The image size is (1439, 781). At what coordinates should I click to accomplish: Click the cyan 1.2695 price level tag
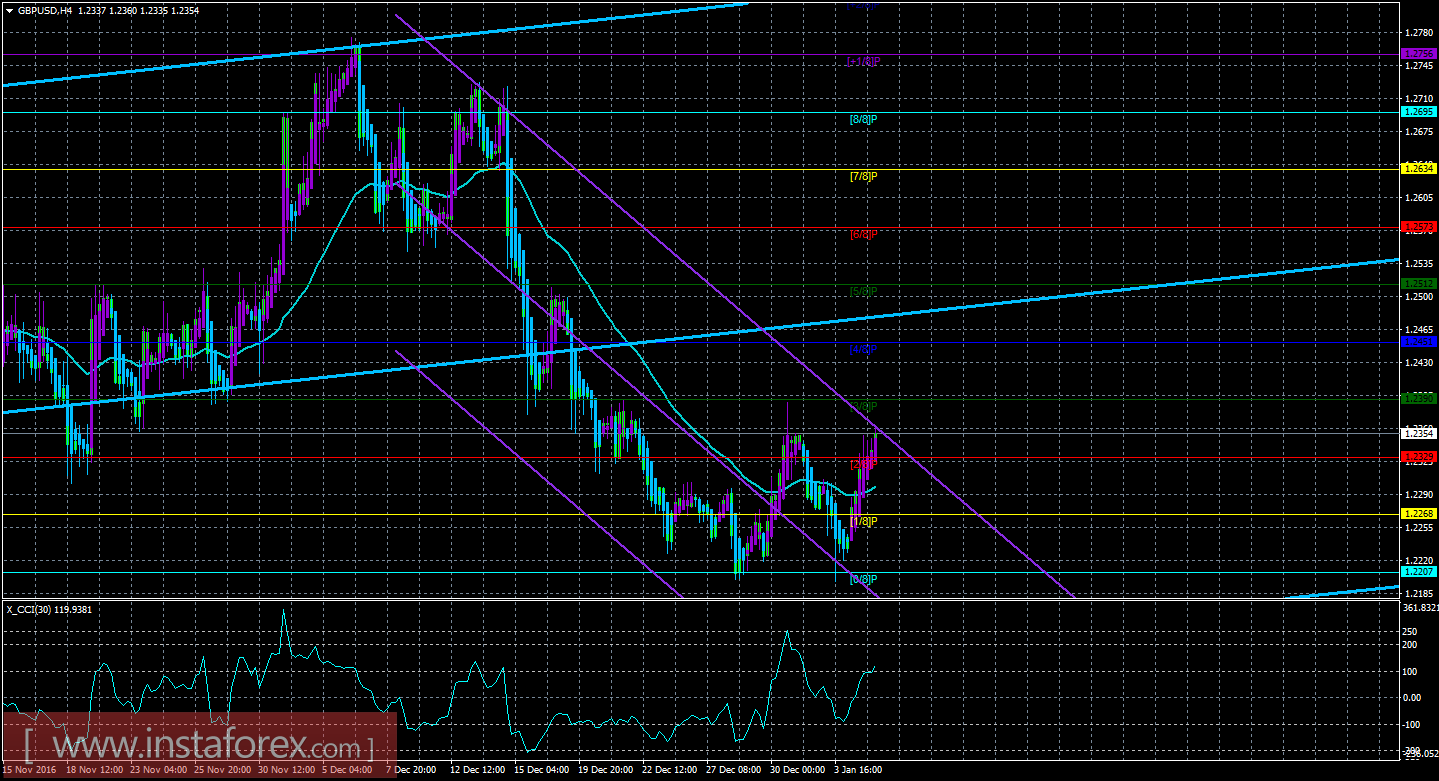click(1417, 113)
